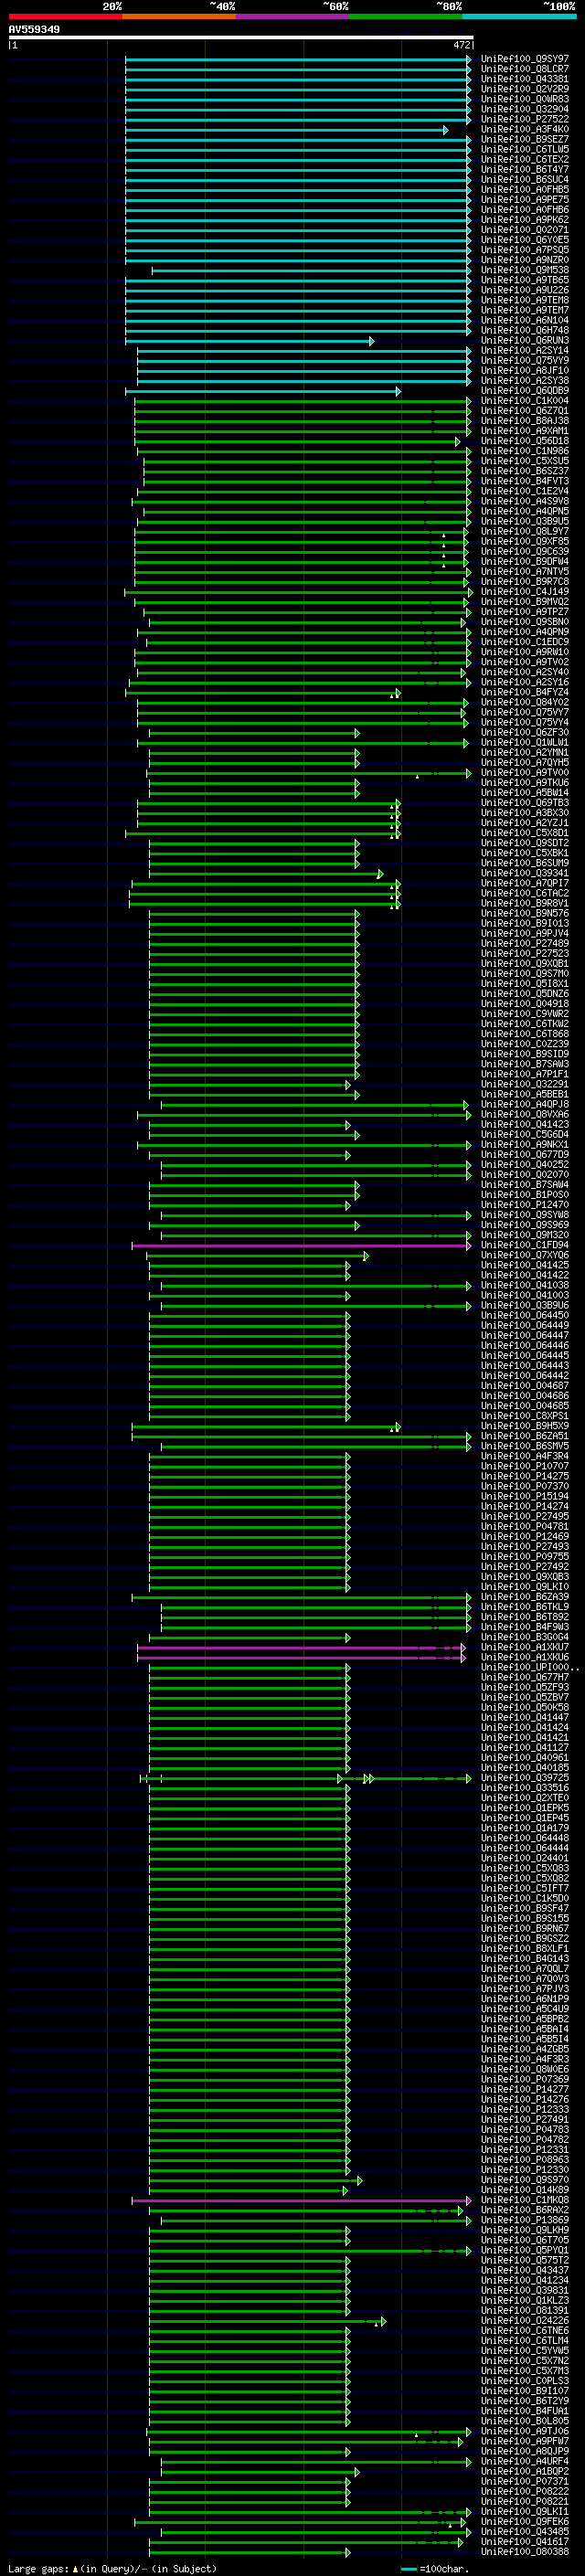
Task: Select the label UniRef100_A4URF4
Action: (525, 2462)
